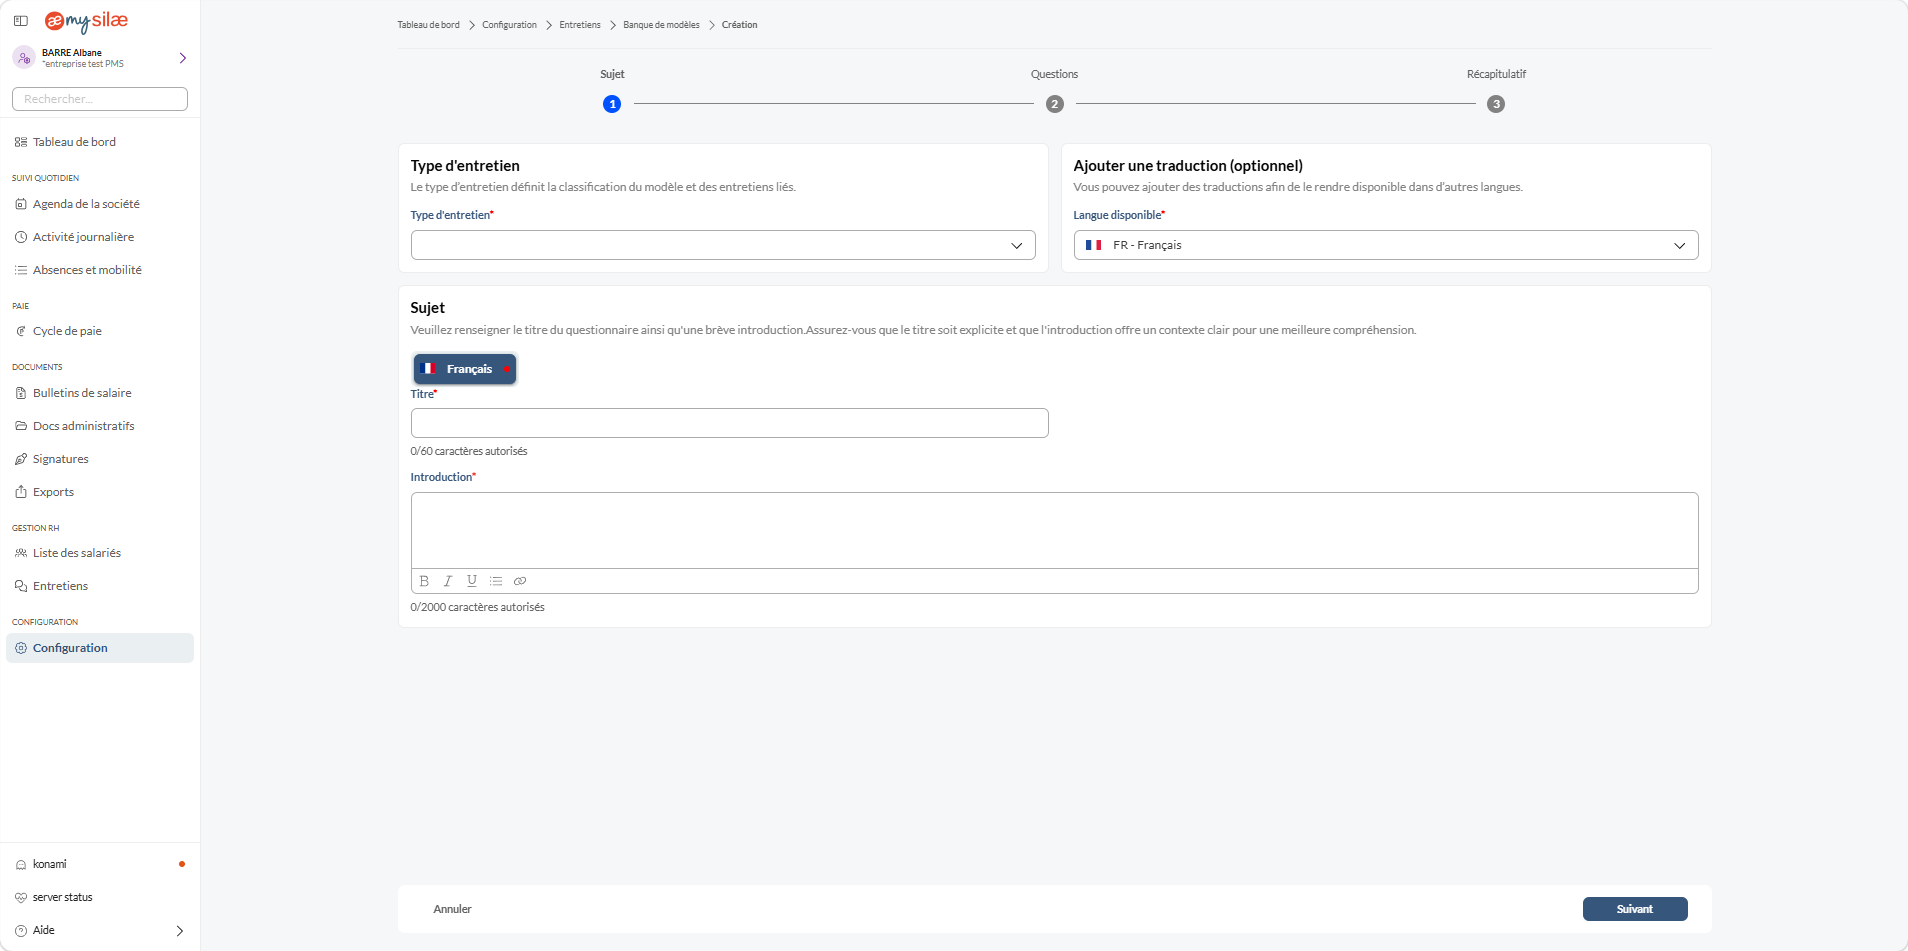This screenshot has height=951, width=1908.
Task: Insert a link in Introduction editor
Action: coord(520,581)
